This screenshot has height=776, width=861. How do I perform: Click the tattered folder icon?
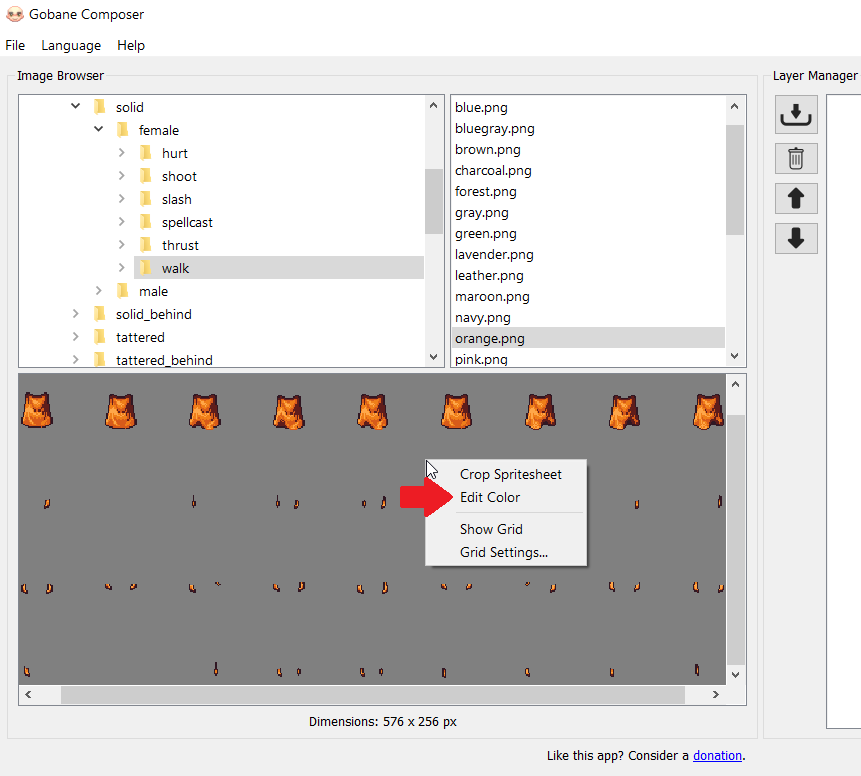coord(99,337)
